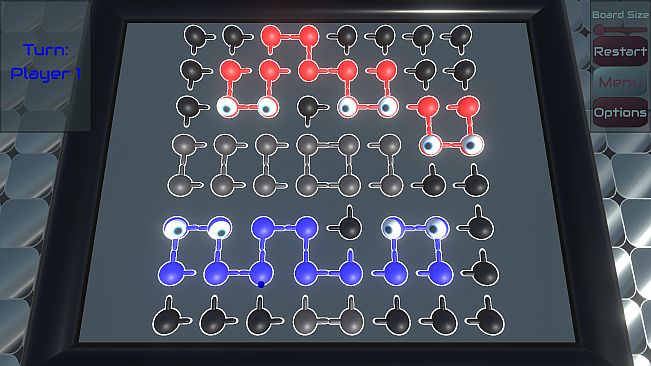Image resolution: width=651 pixels, height=366 pixels.
Task: Select the top-left node of the gray square loop
Action: (308, 144)
